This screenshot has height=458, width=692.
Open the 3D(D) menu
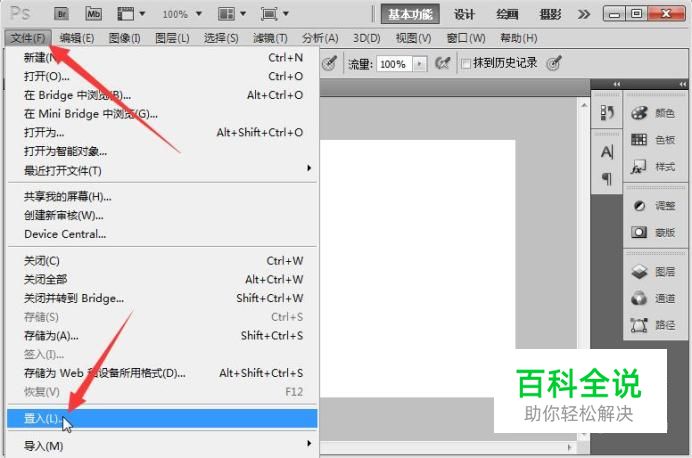[x=366, y=38]
